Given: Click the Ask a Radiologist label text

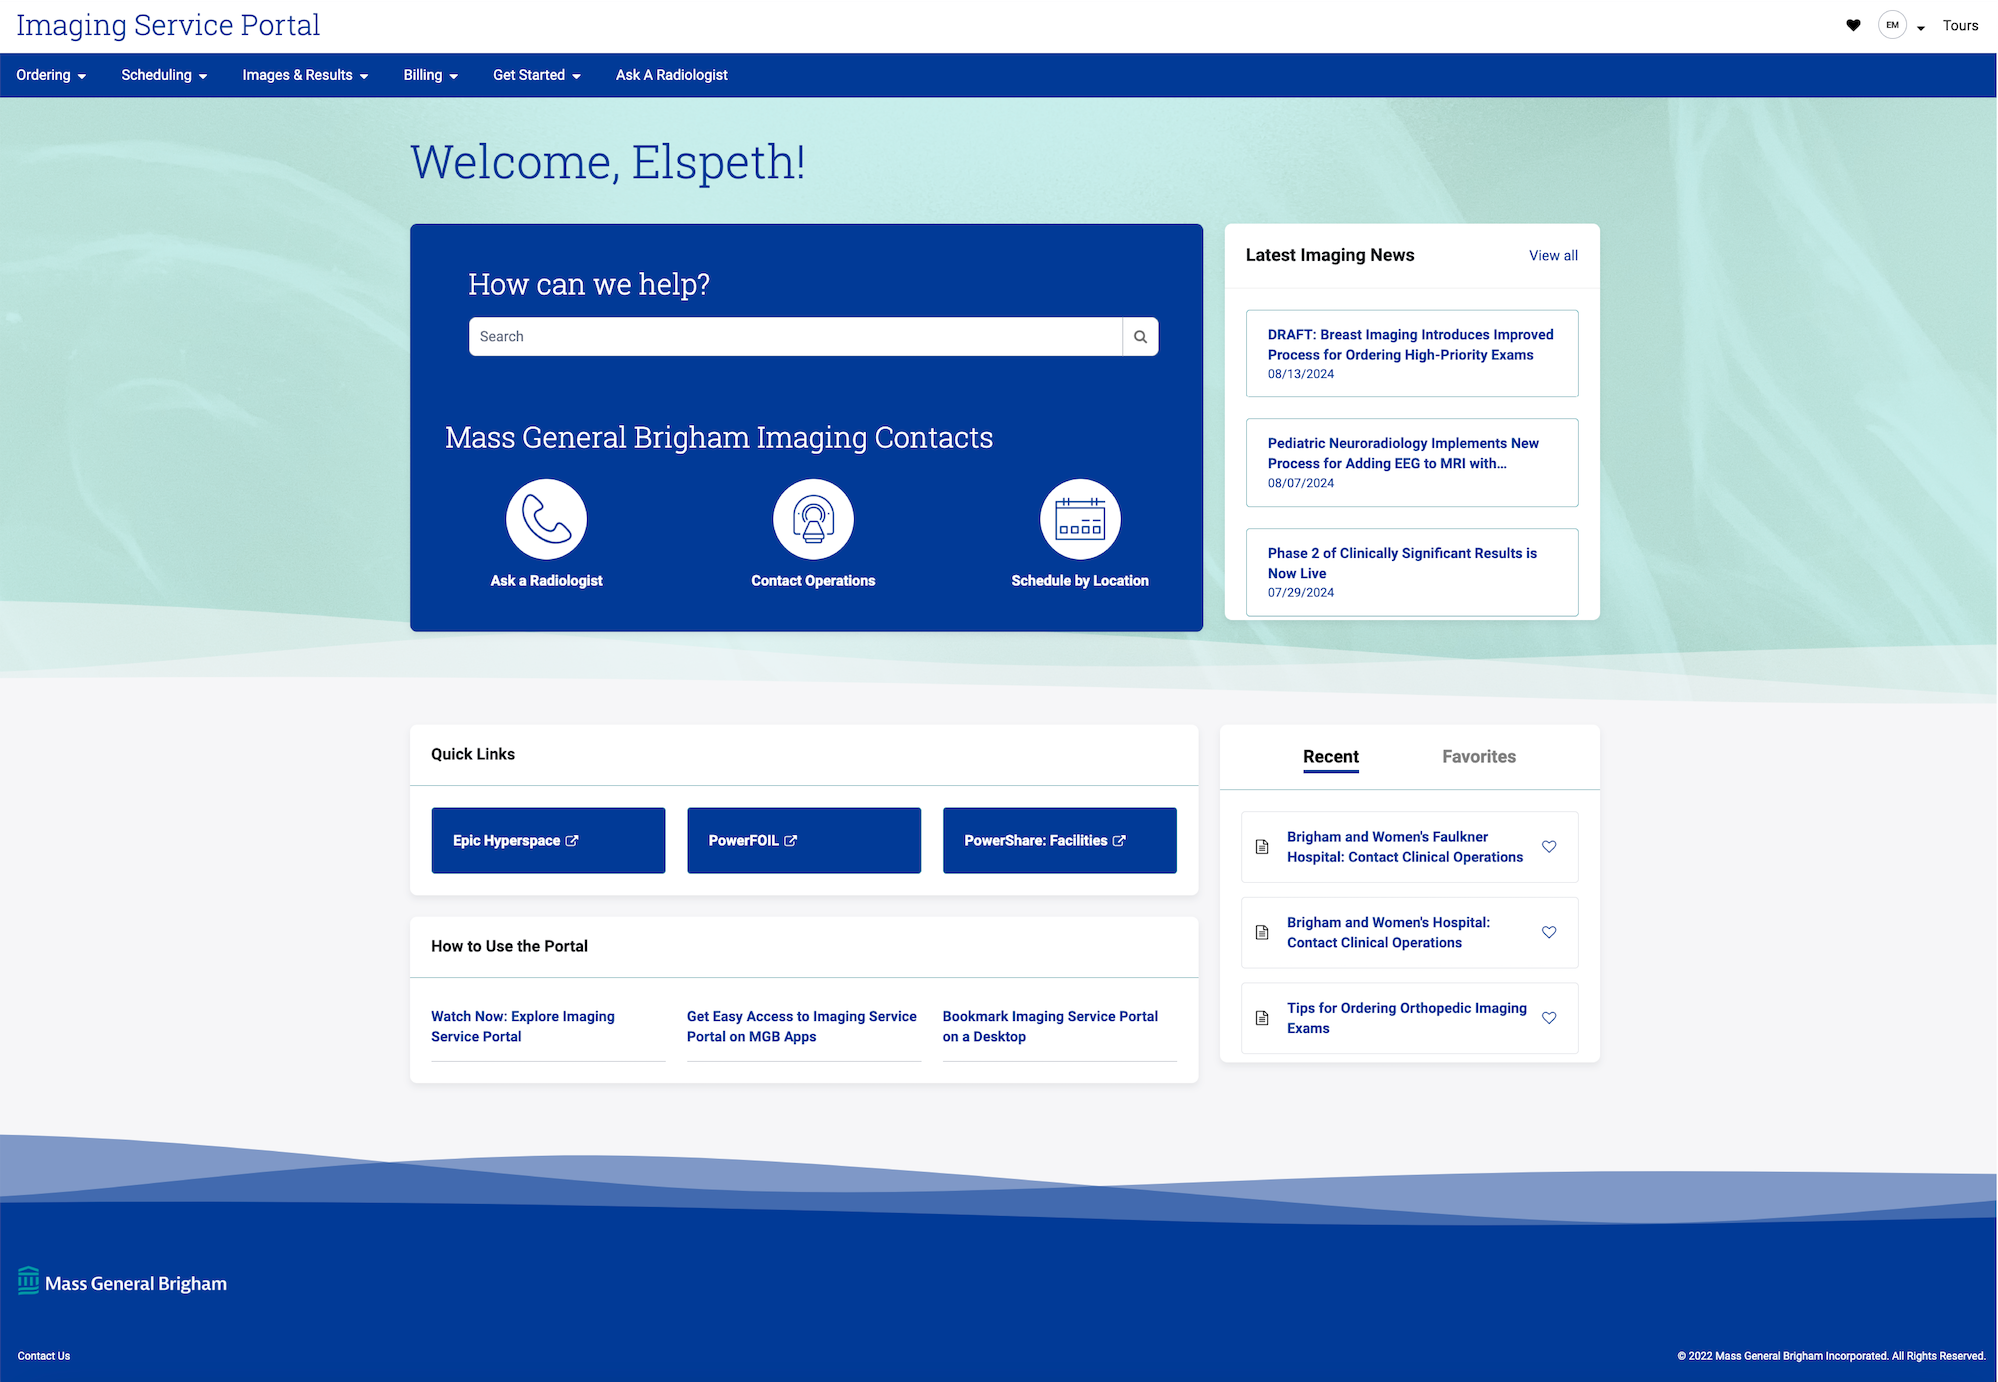Looking at the screenshot, I should (x=546, y=581).
